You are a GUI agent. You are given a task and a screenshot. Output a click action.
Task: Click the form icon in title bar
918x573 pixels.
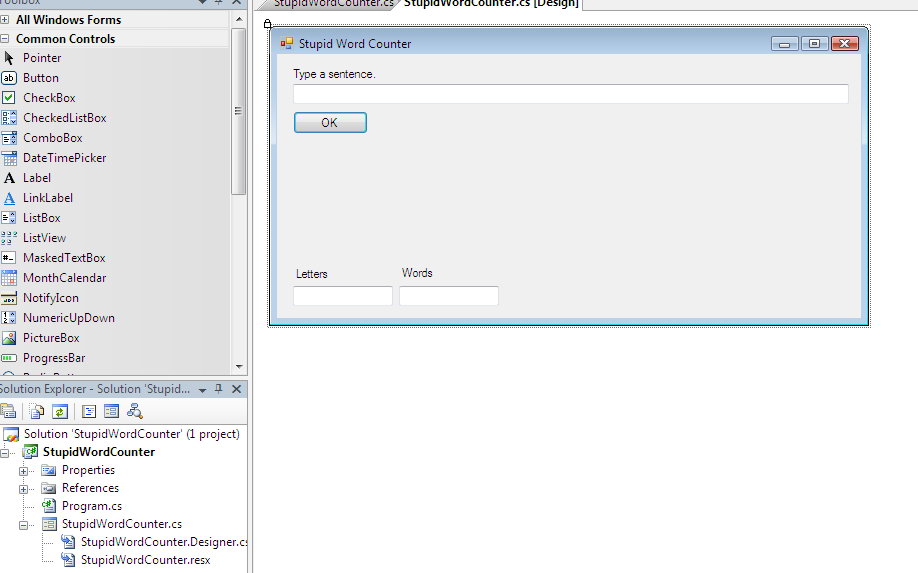coord(286,43)
